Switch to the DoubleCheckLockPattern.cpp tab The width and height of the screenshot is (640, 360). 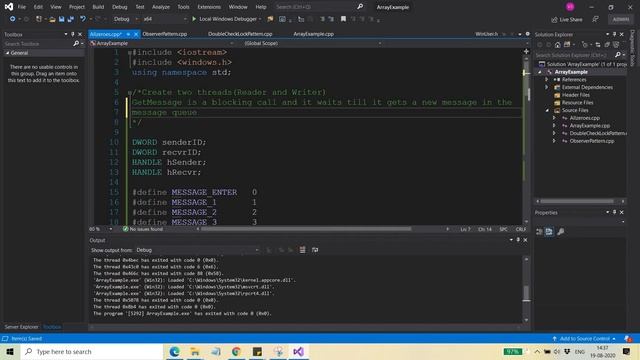(240, 34)
